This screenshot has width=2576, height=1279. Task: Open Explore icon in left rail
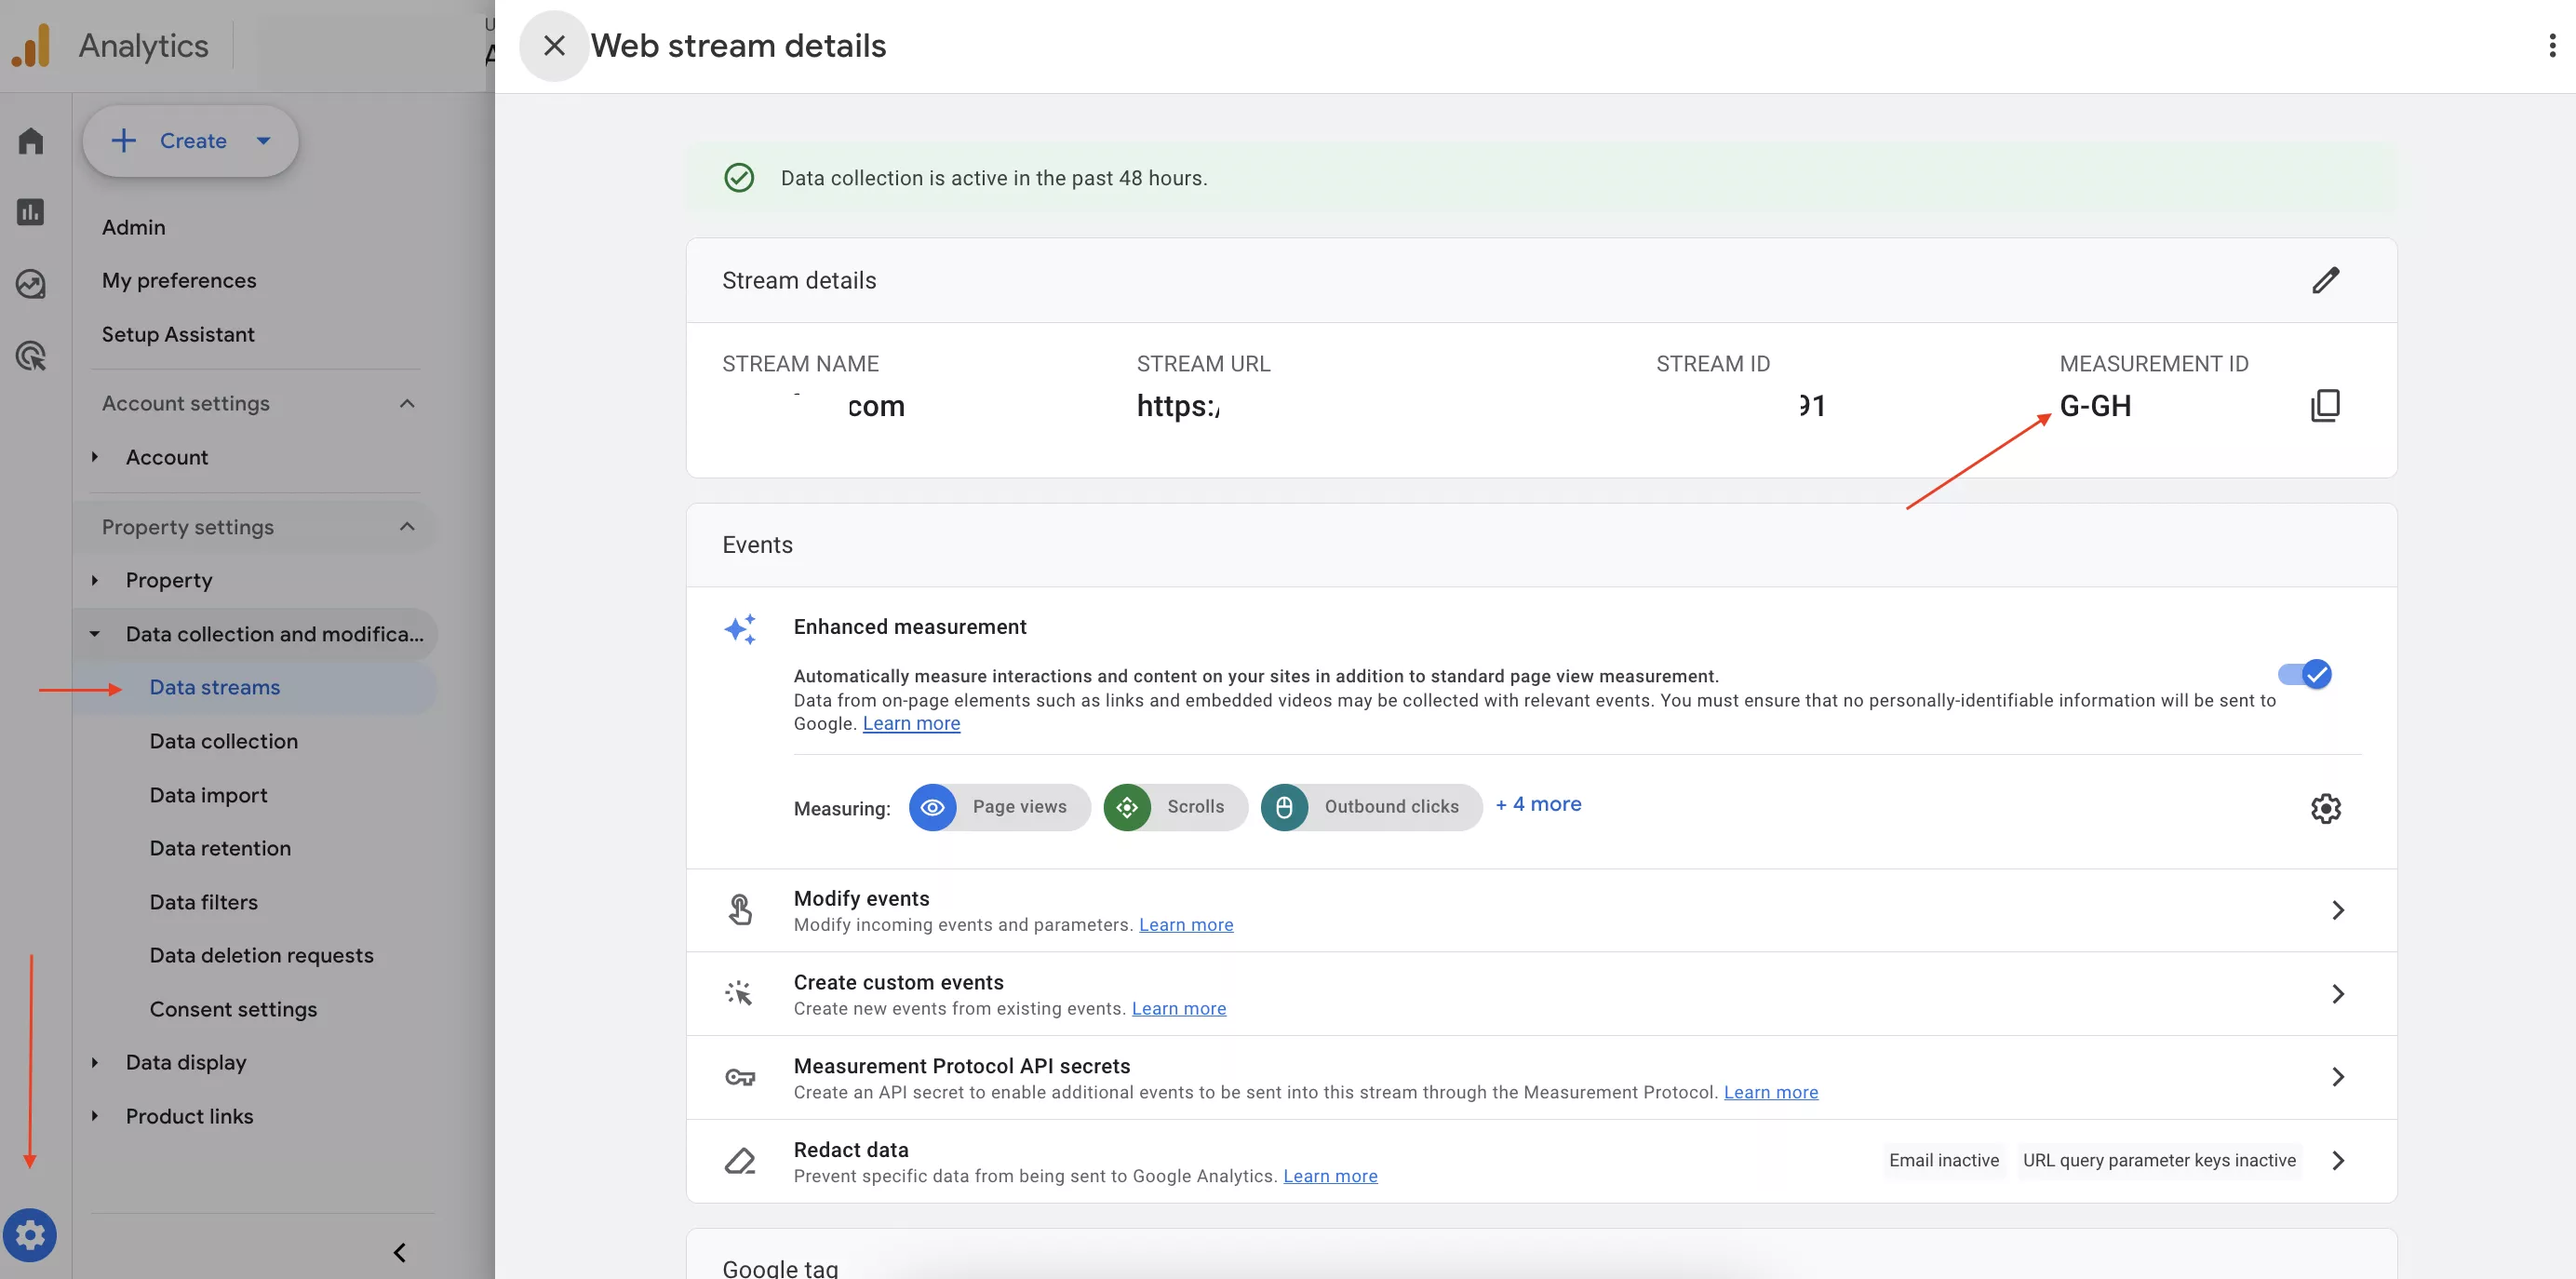[30, 284]
